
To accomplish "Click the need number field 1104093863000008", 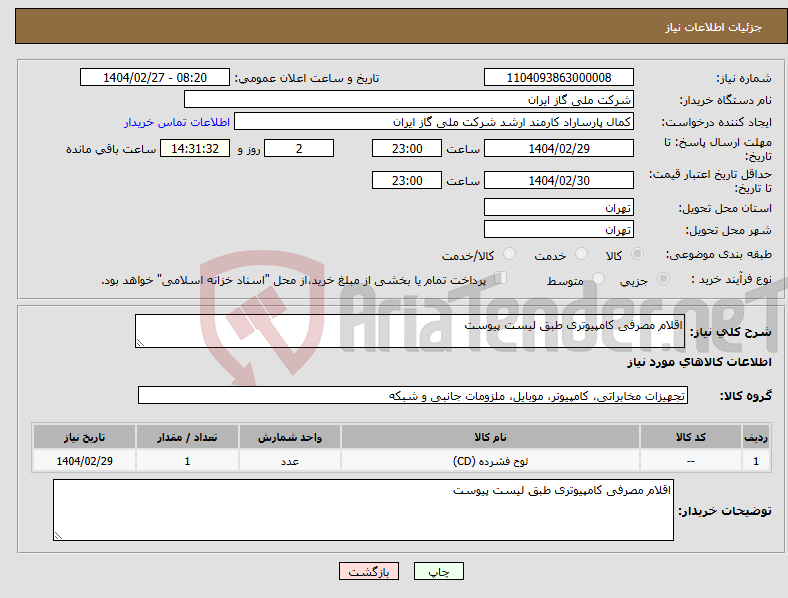I will tap(559, 77).
